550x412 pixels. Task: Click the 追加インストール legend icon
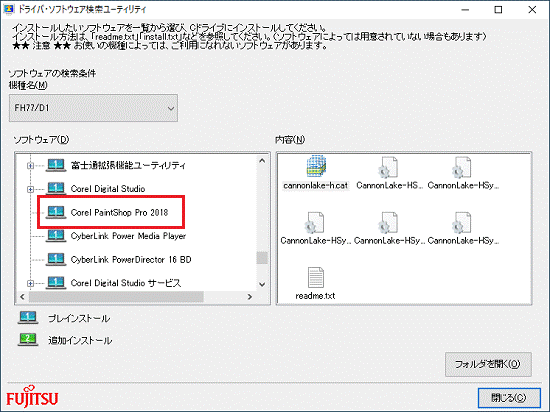click(x=28, y=339)
